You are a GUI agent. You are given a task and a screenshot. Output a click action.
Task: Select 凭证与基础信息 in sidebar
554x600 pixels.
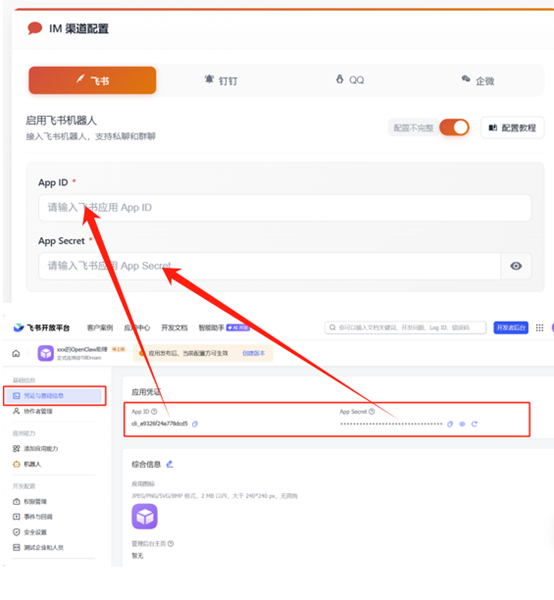(x=55, y=396)
